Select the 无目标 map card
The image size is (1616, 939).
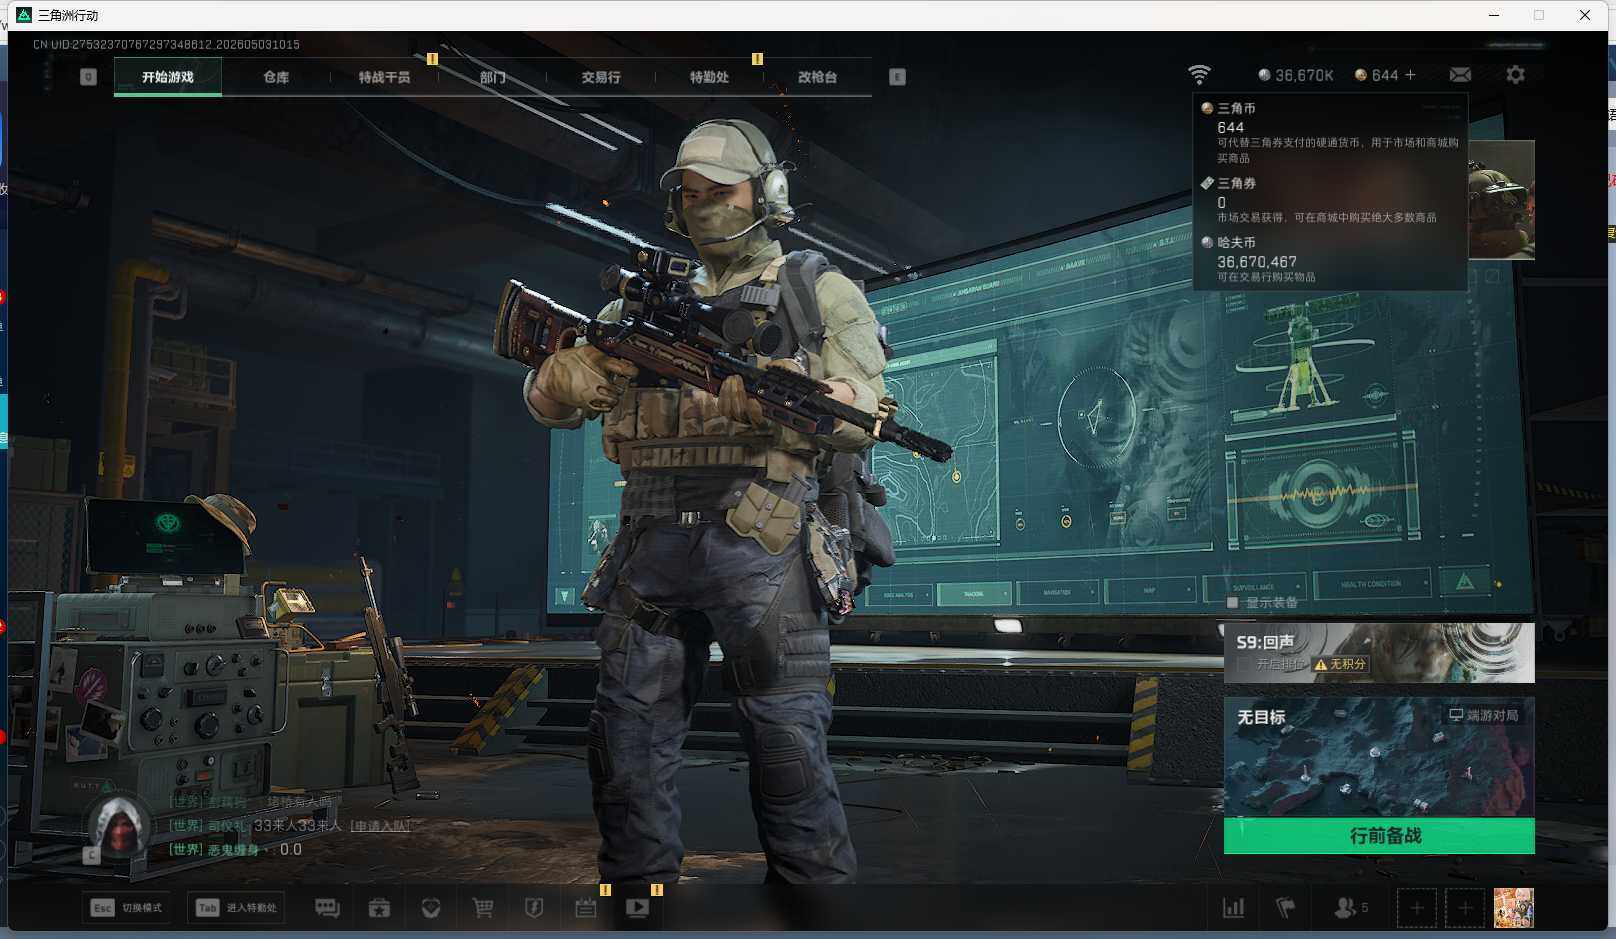[1379, 757]
